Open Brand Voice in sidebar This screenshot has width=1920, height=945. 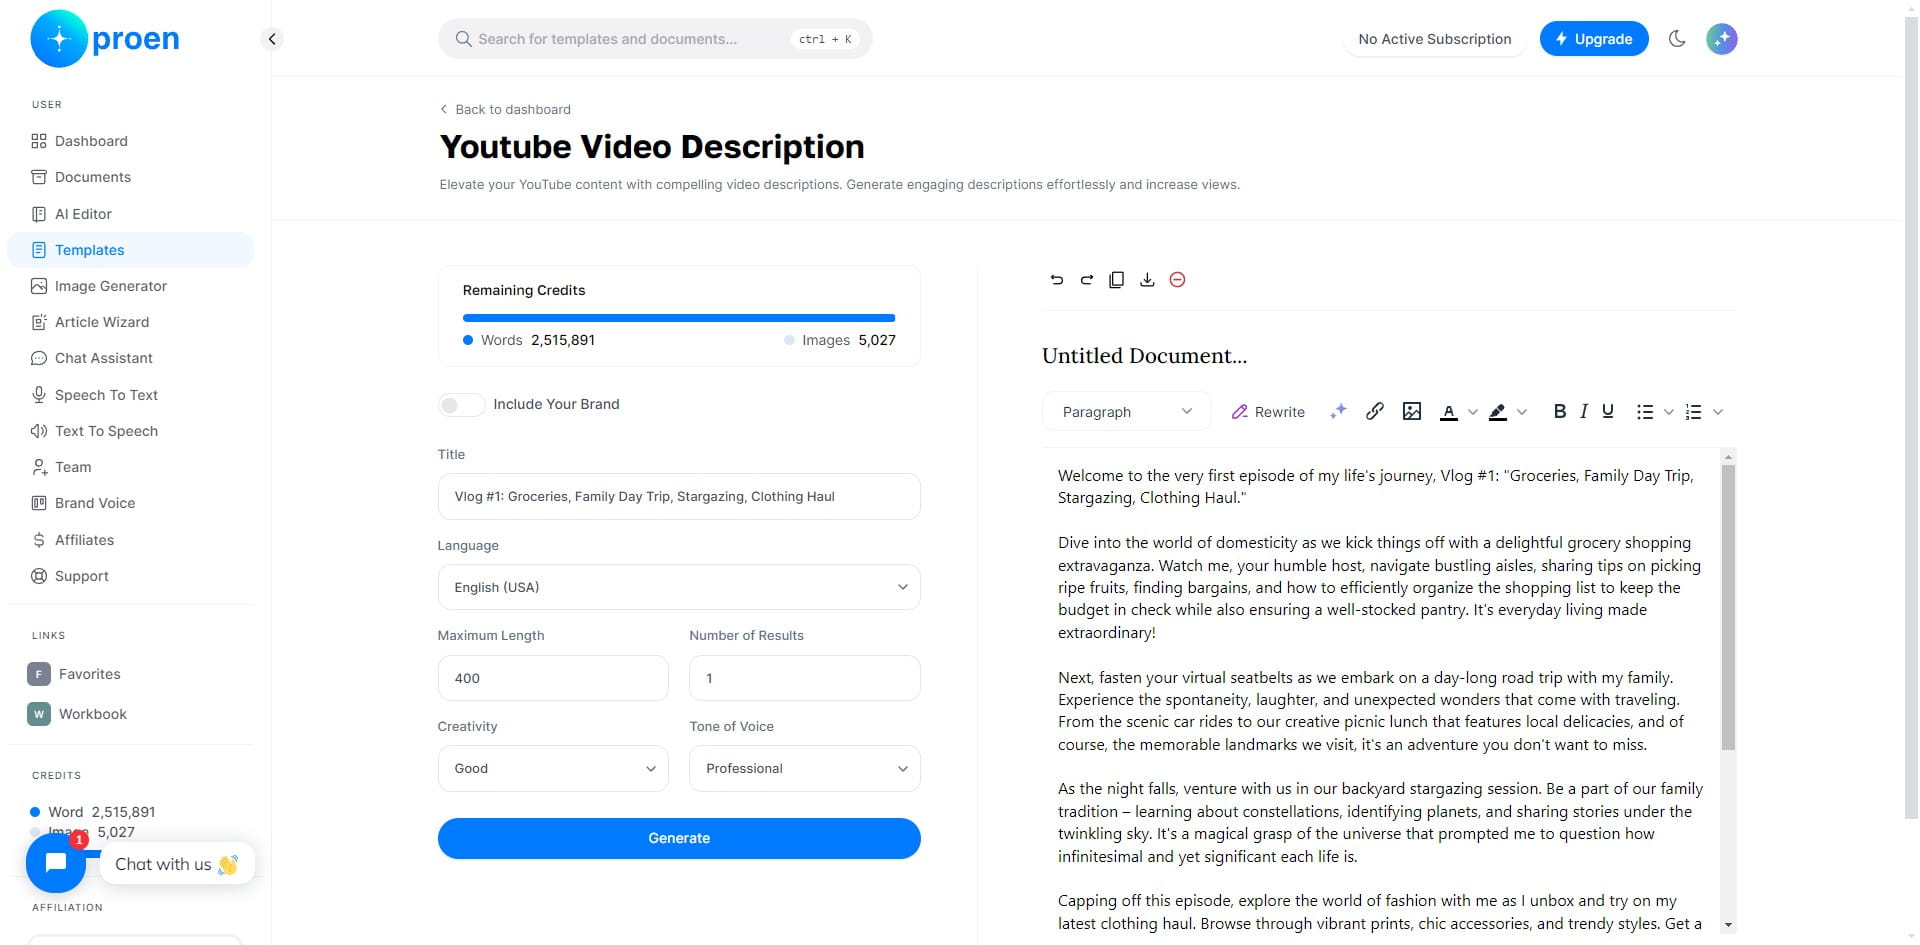pyautogui.click(x=130, y=503)
